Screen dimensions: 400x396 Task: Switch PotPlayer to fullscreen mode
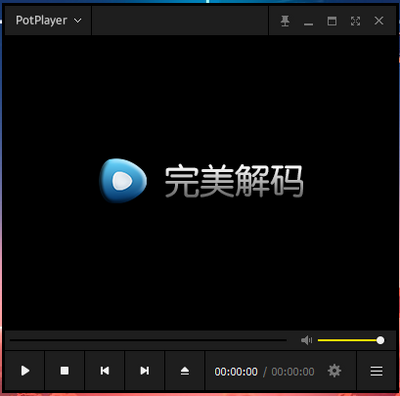(x=355, y=21)
